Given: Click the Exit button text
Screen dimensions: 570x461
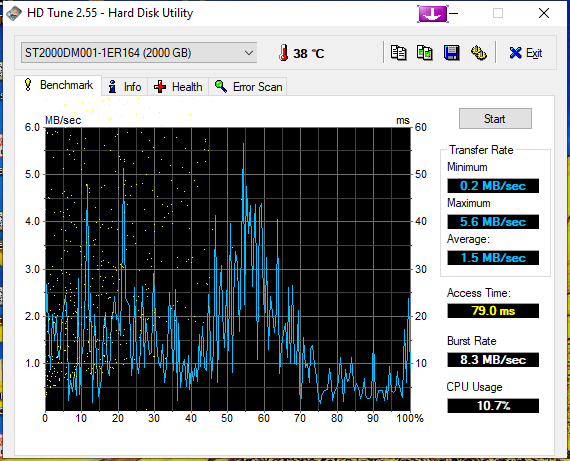Looking at the screenshot, I should coord(534,53).
